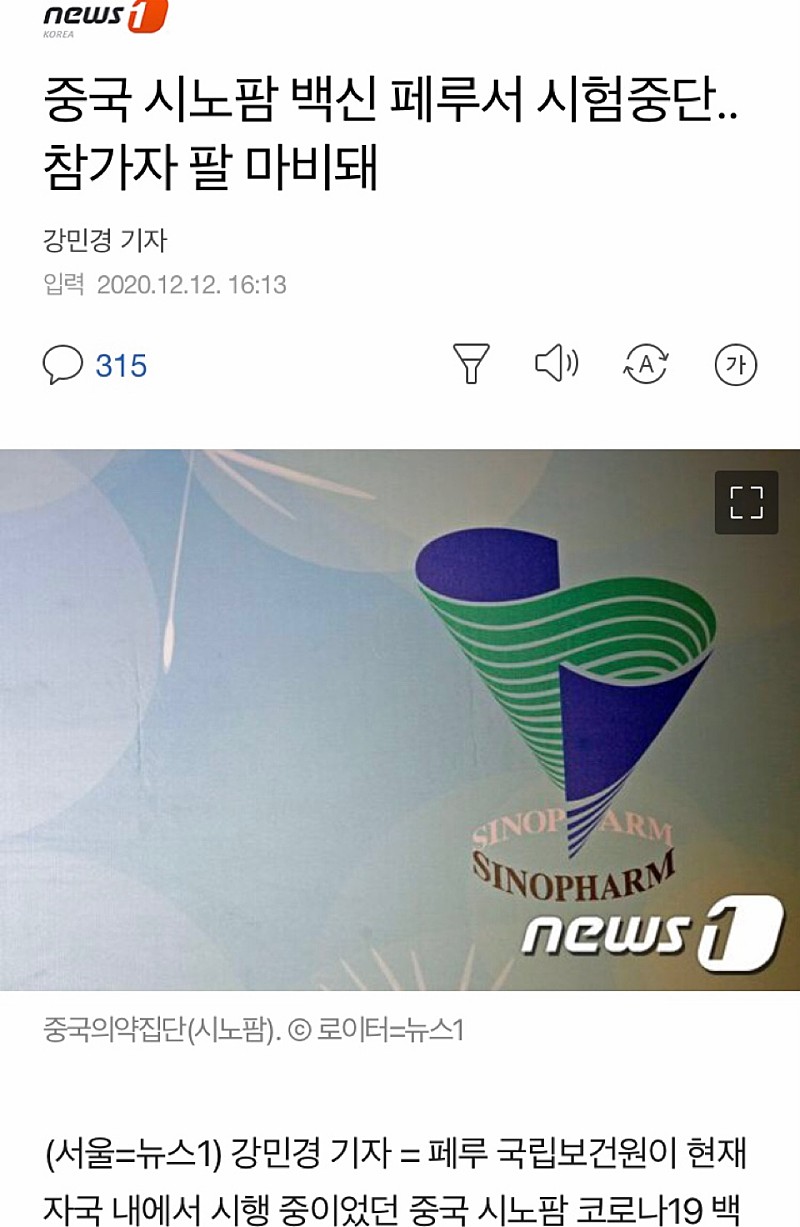Open the Sinopharm logo article photo

(400, 720)
